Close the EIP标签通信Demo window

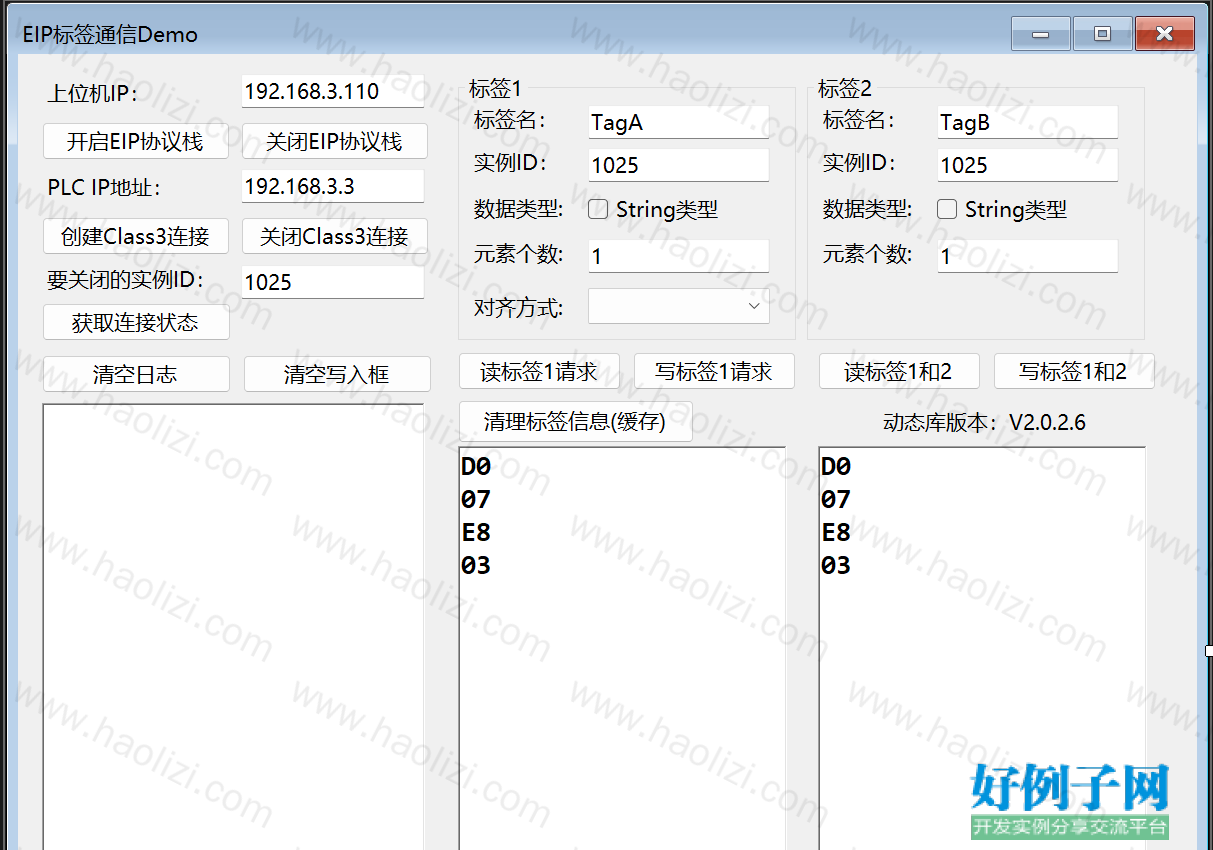pos(1165,34)
